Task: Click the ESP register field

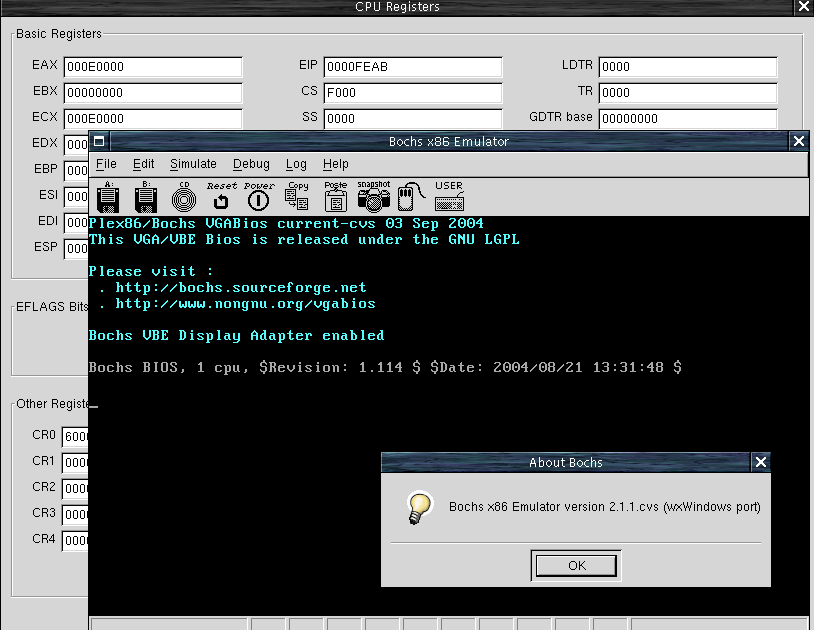Action: pos(76,249)
